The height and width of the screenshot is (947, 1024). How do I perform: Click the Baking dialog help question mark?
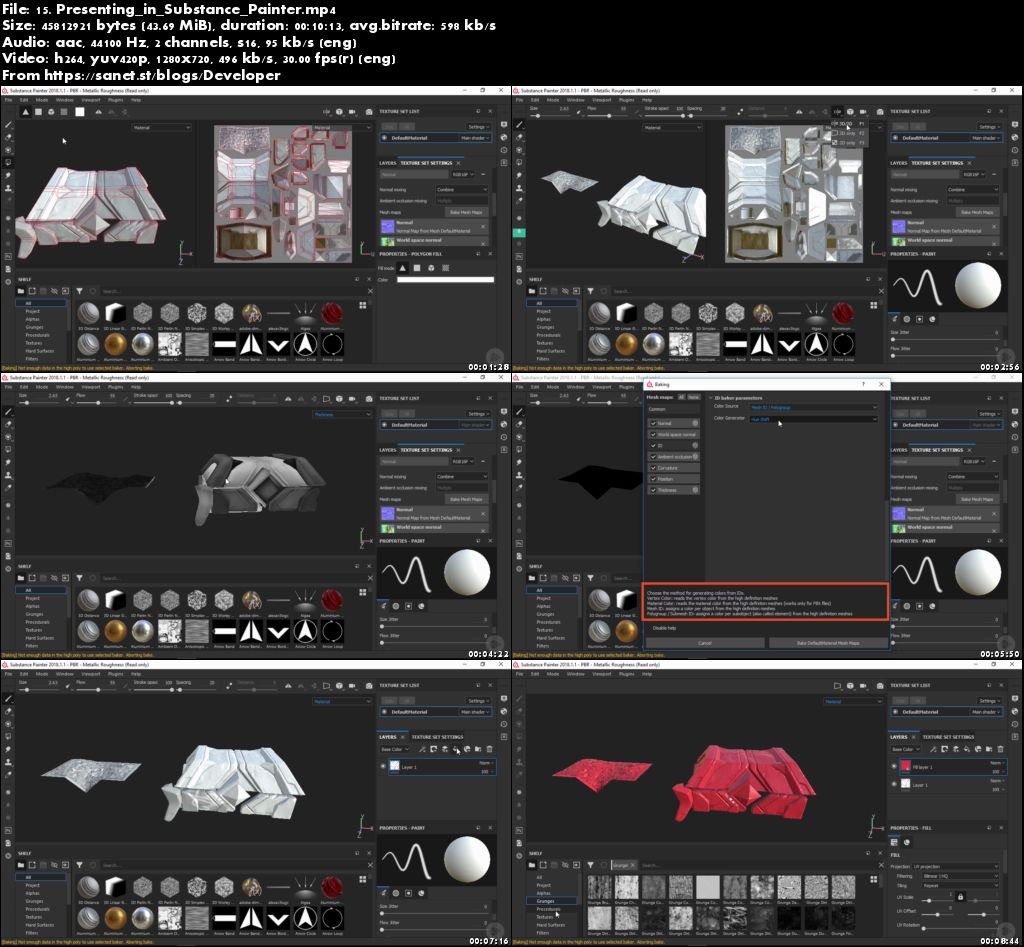[x=863, y=385]
